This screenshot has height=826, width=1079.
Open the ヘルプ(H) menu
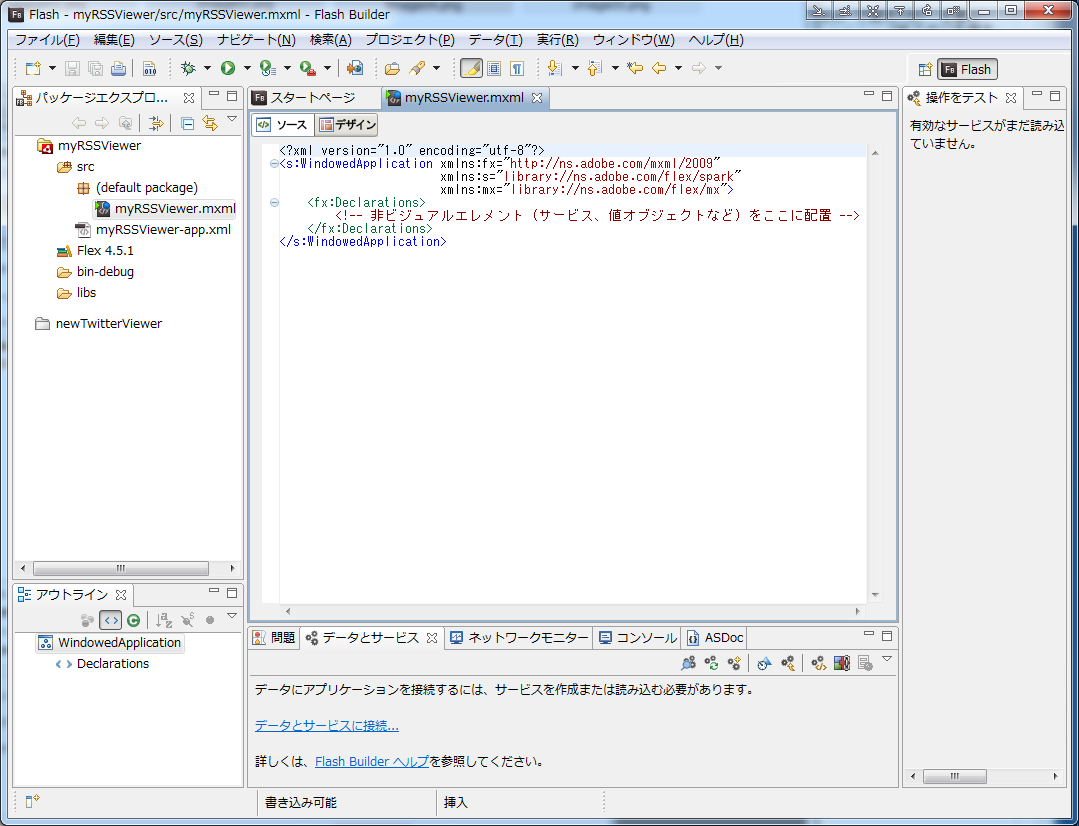tap(716, 40)
